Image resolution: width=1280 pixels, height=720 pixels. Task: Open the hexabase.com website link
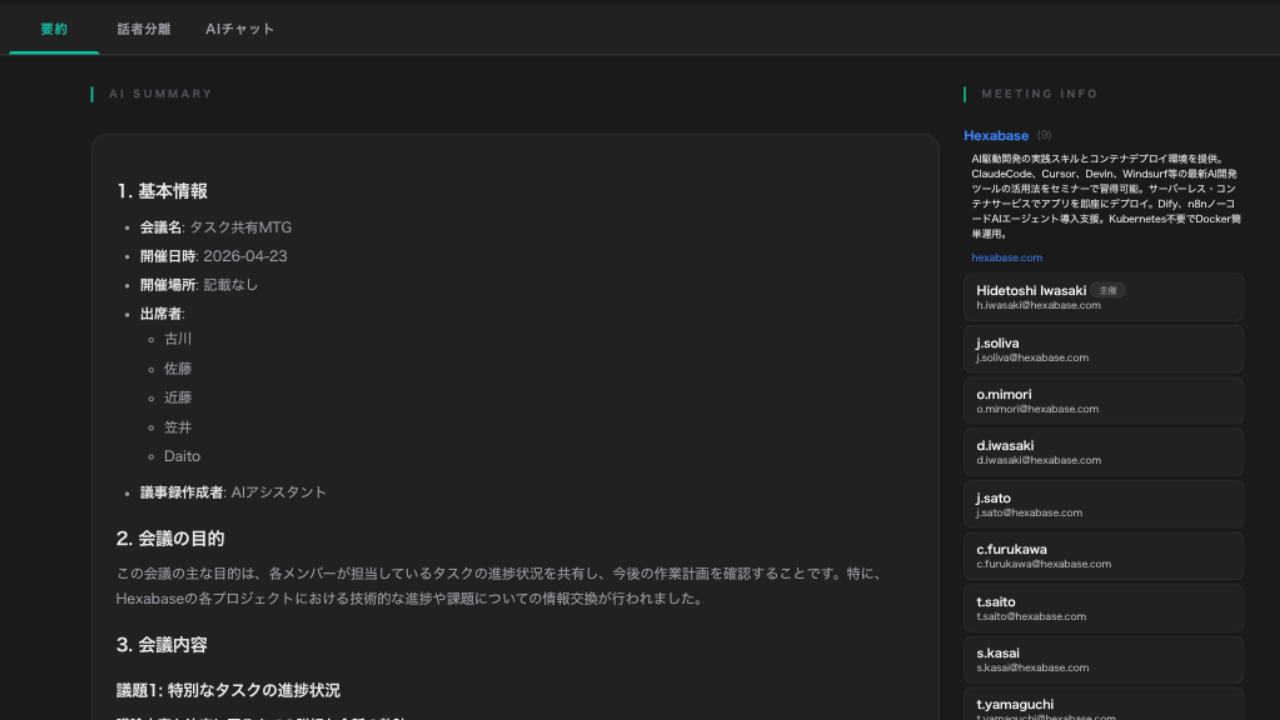tap(1006, 257)
